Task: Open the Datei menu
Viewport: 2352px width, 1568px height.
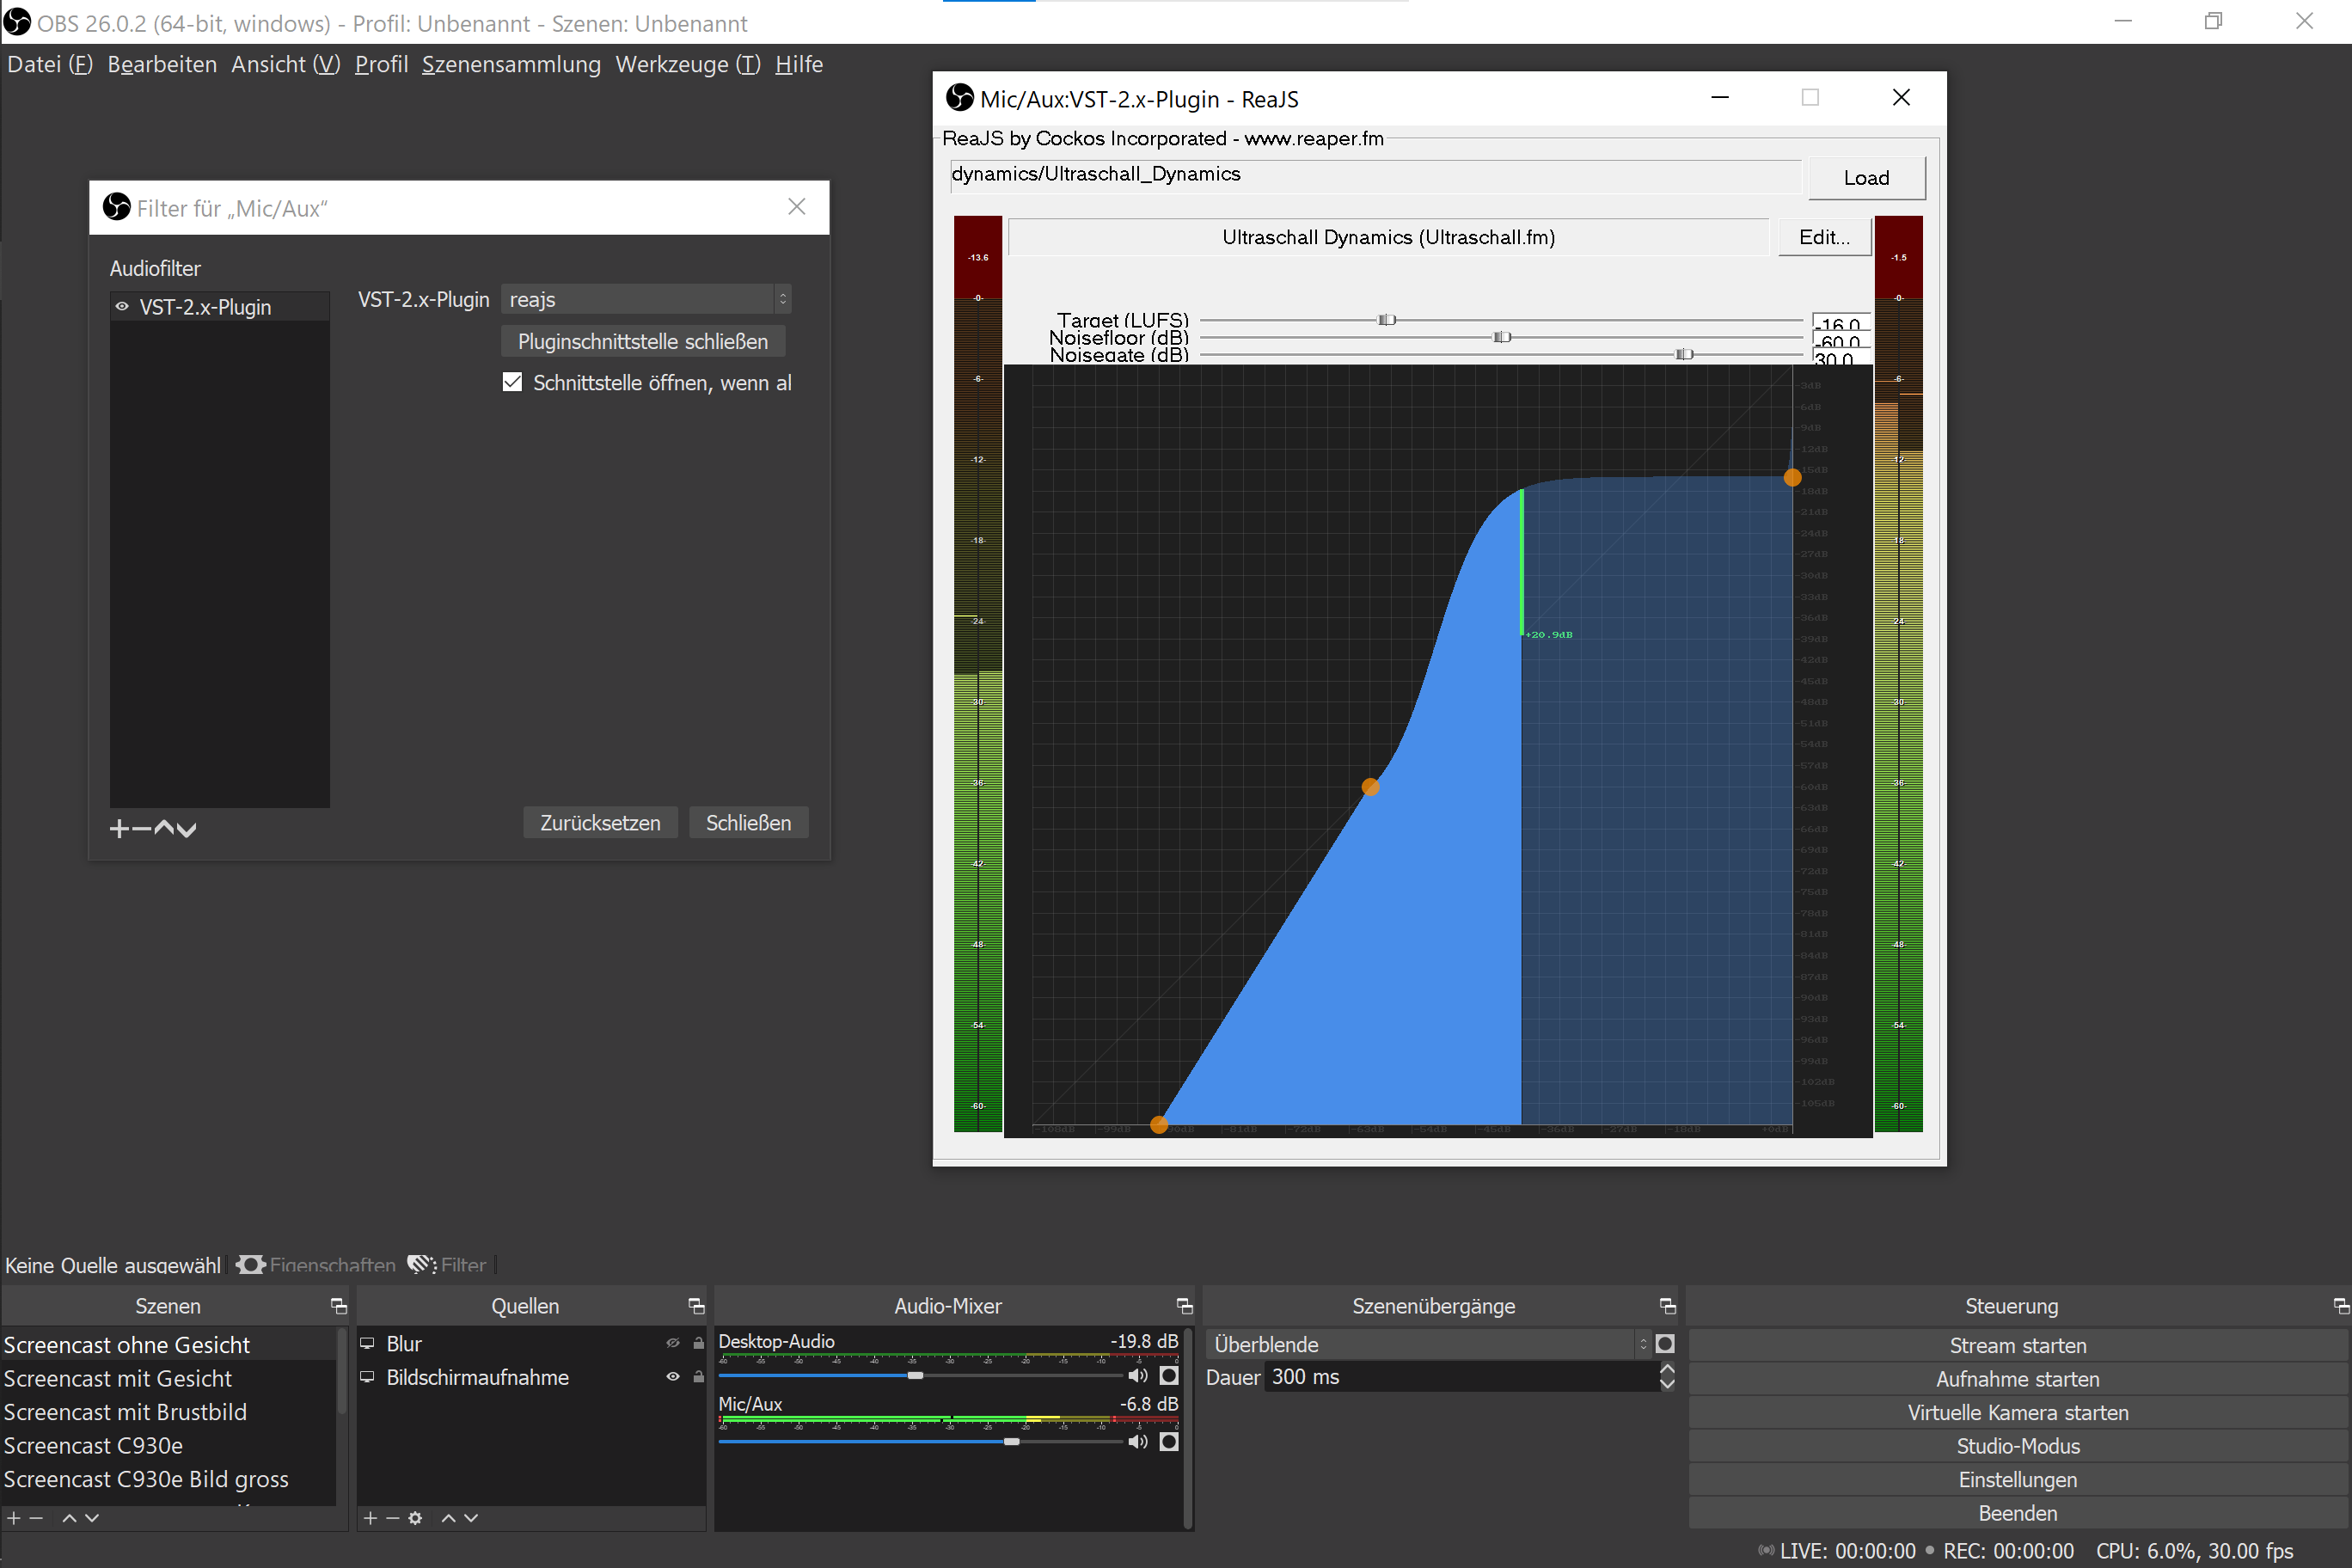Action: [50, 64]
